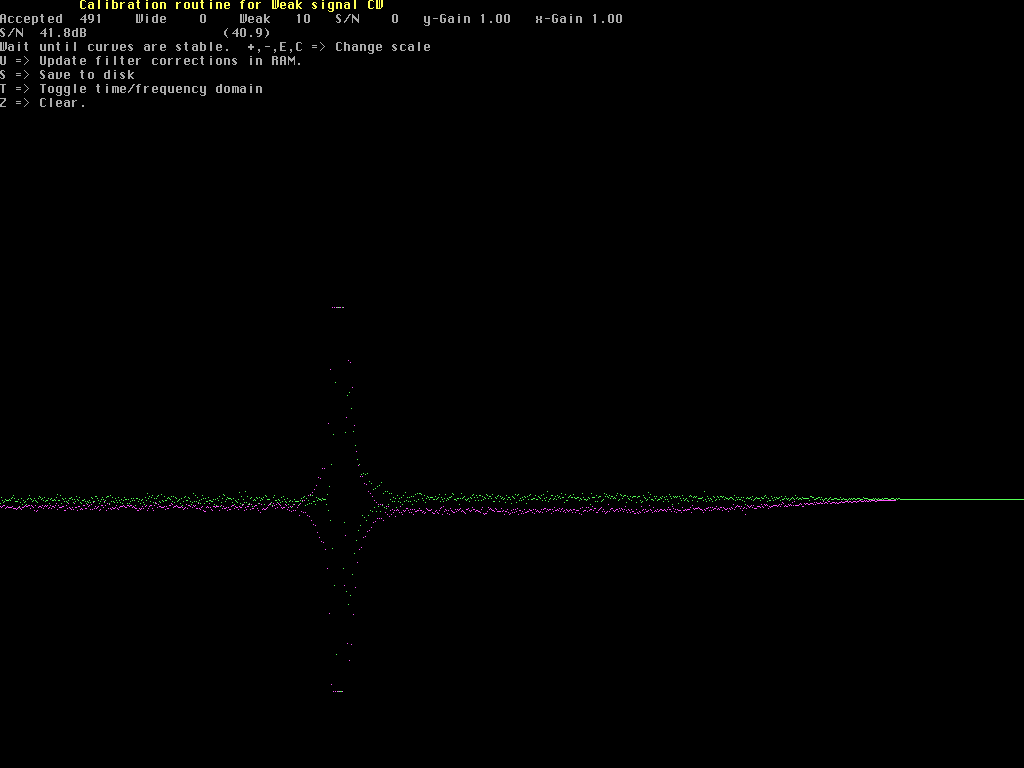Click the 'y-Gain 1.00' readout
The image size is (1024, 768).
pyautogui.click(x=467, y=19)
